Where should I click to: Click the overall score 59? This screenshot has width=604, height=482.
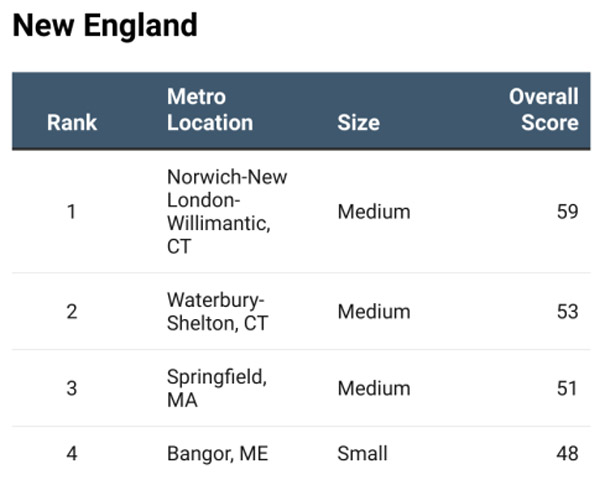pyautogui.click(x=567, y=211)
